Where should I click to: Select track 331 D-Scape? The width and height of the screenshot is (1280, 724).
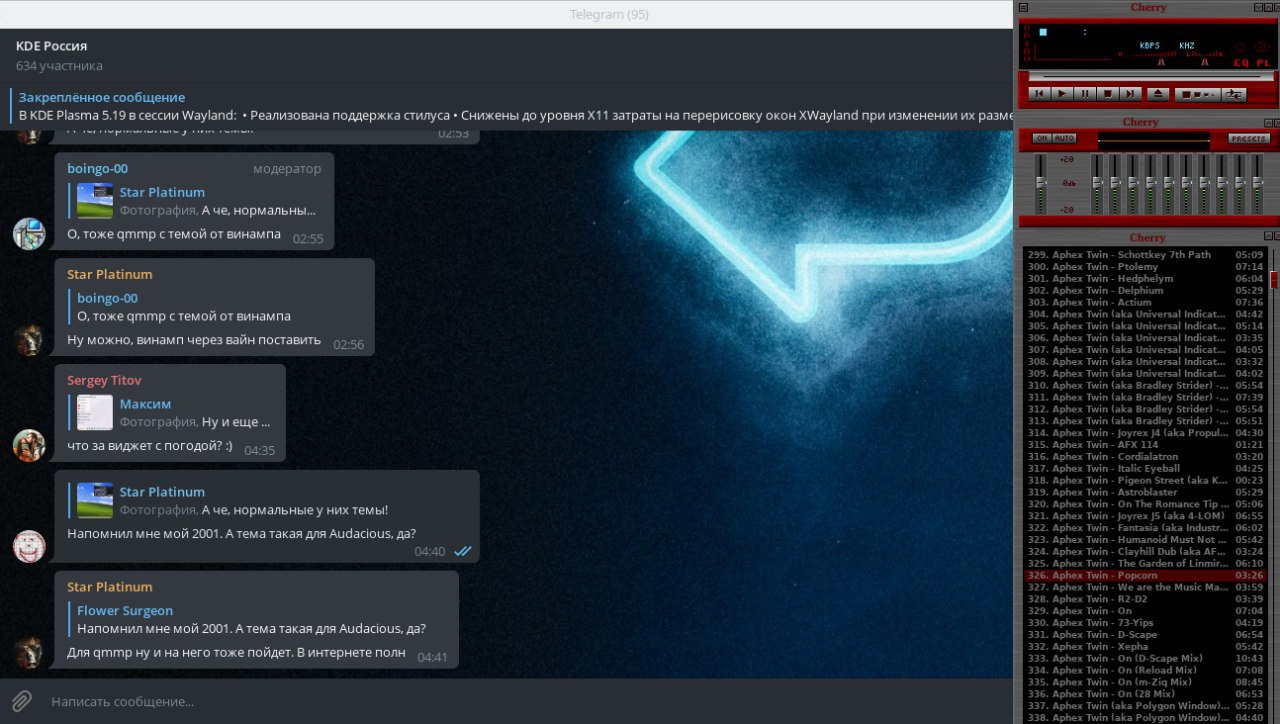[x=1145, y=635]
